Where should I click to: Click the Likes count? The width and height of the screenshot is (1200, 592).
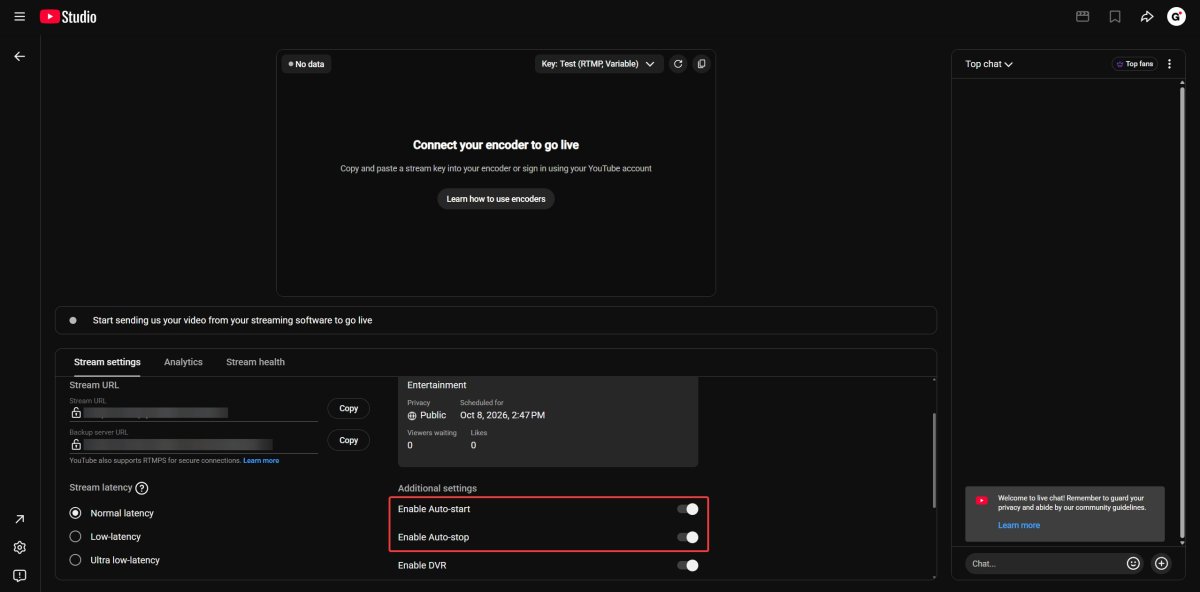coord(473,445)
